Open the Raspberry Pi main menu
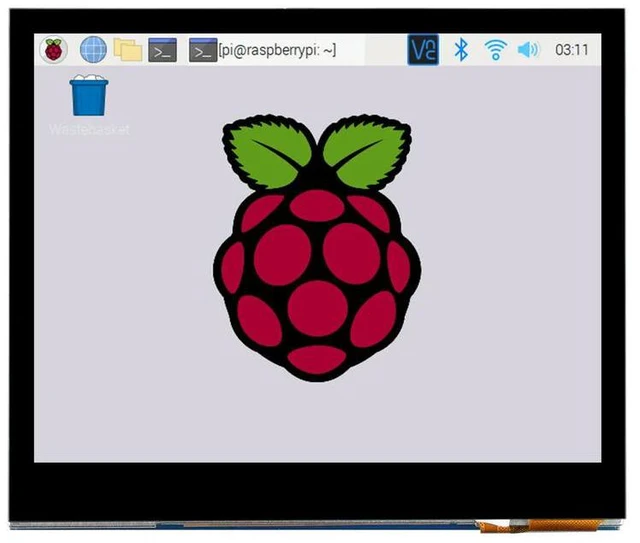The image size is (640, 543). click(x=53, y=50)
